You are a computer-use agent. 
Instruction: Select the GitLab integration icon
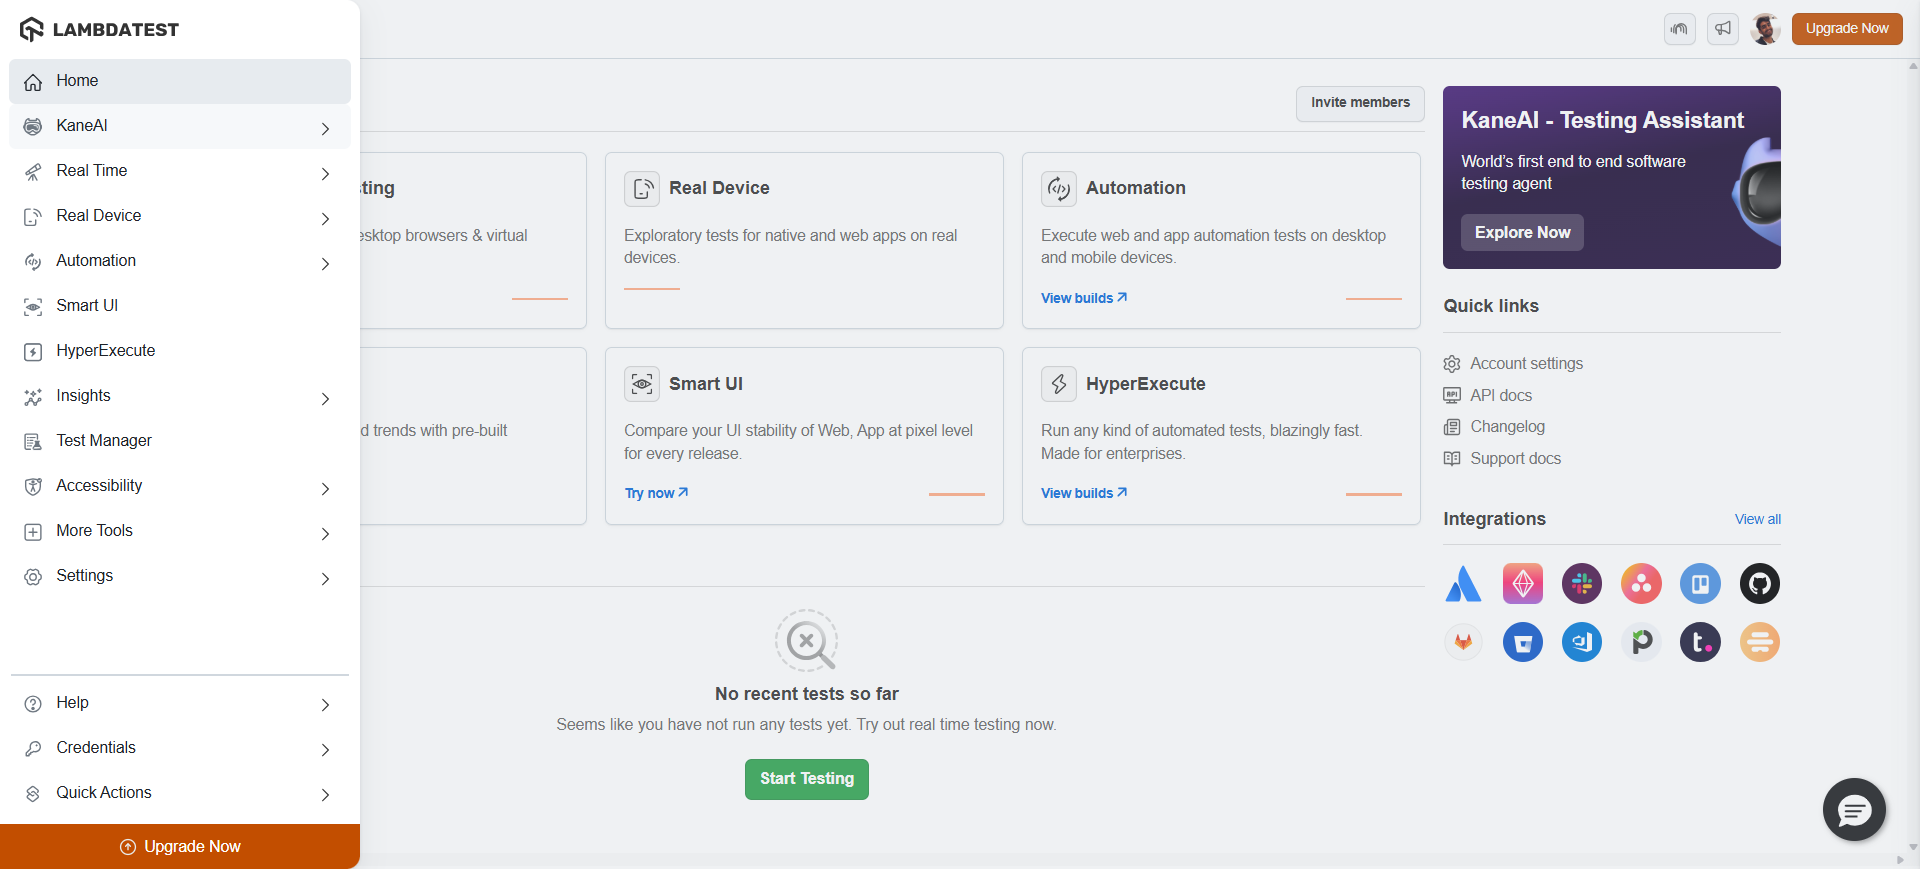click(1463, 642)
